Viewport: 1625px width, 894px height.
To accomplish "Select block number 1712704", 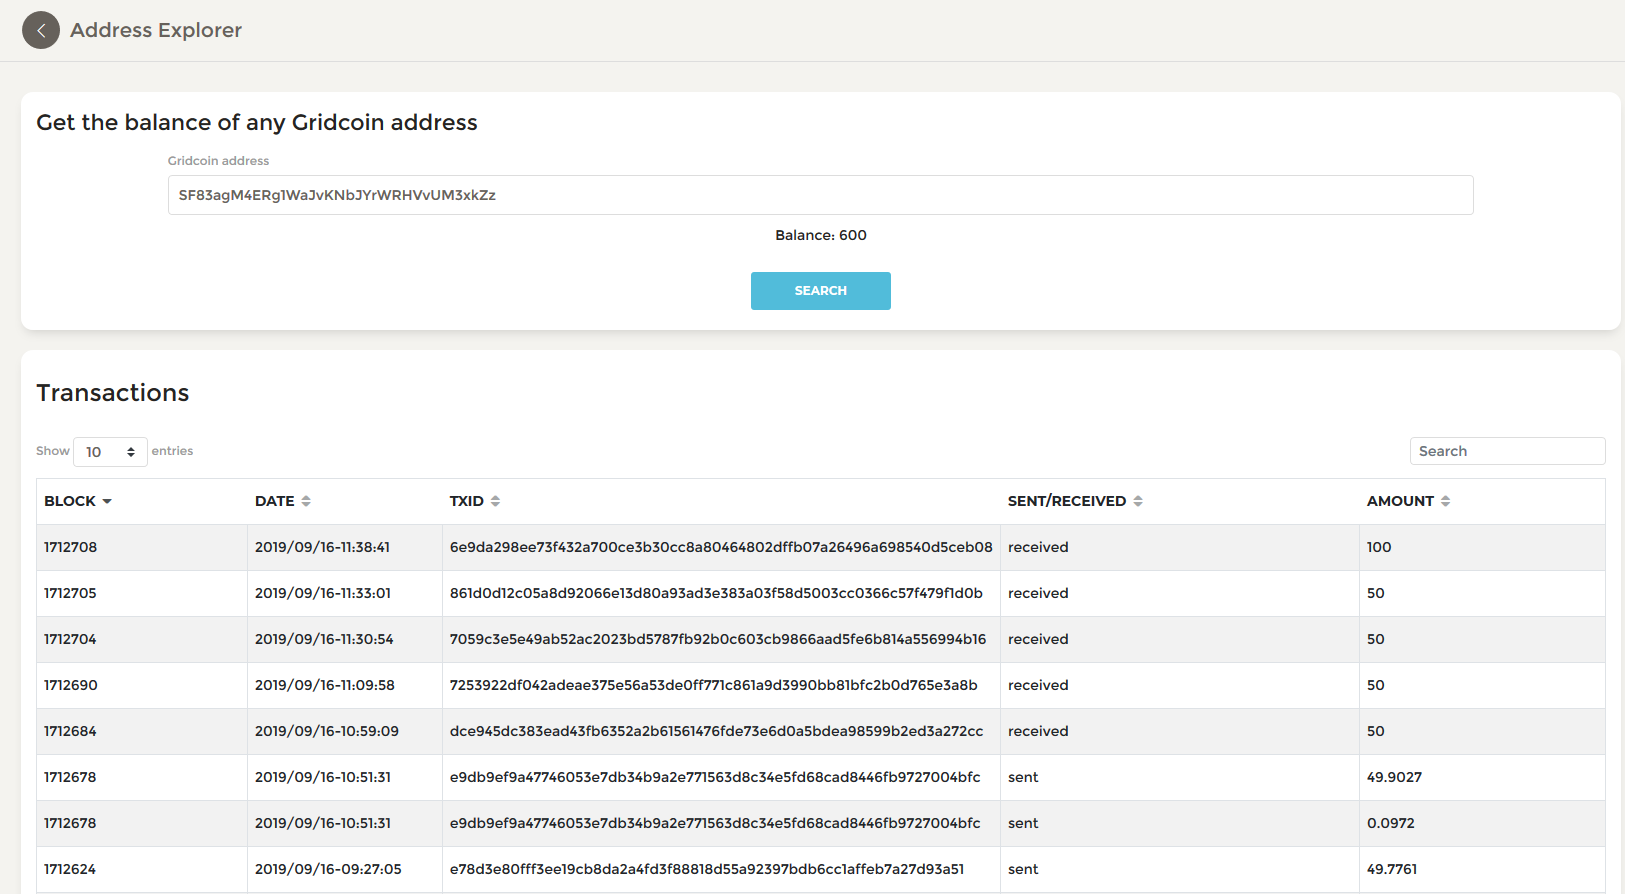I will (70, 639).
